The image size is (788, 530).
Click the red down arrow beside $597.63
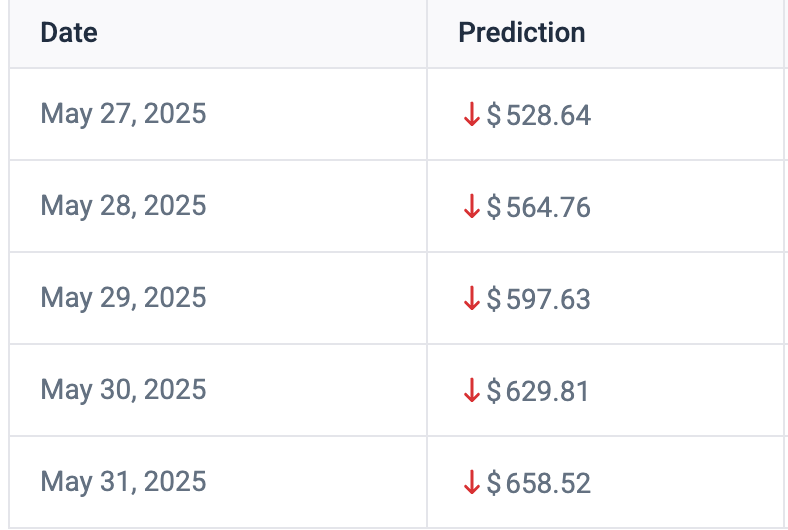coord(471,298)
